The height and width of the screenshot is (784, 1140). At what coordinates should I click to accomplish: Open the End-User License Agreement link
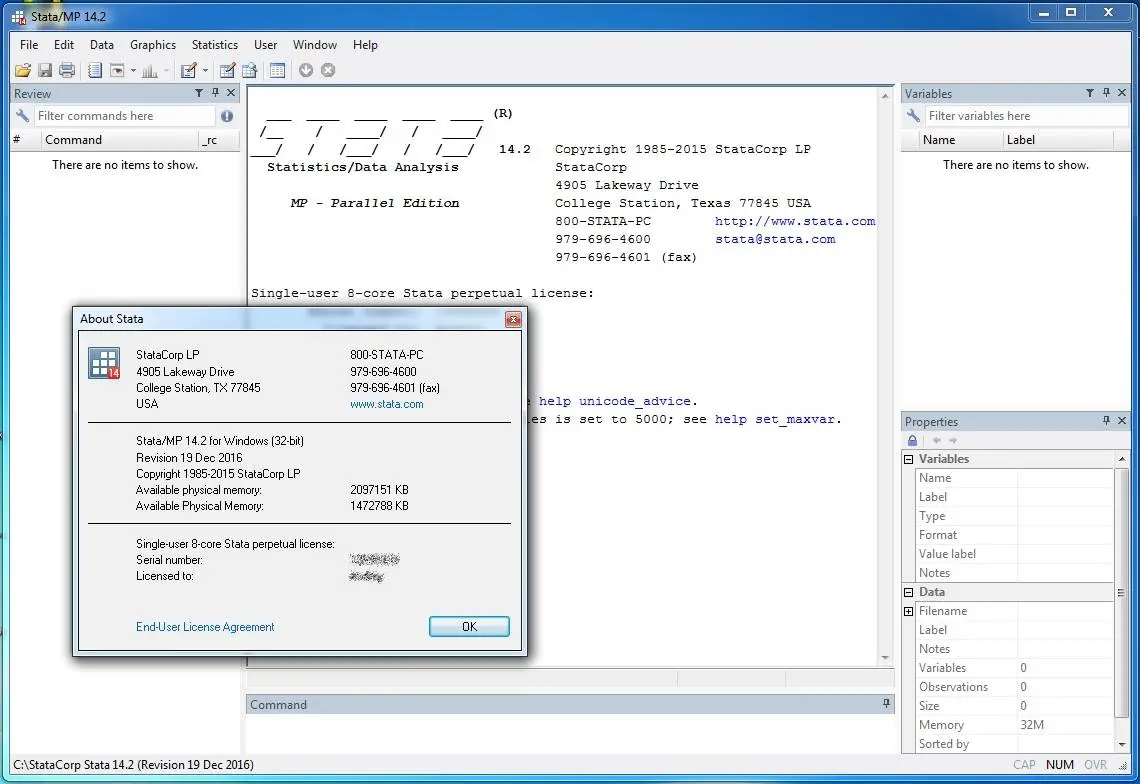[205, 627]
